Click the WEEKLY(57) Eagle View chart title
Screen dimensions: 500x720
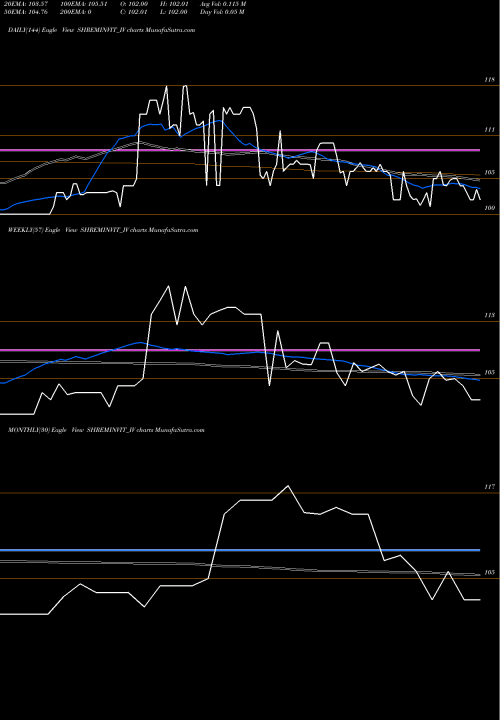(x=103, y=230)
